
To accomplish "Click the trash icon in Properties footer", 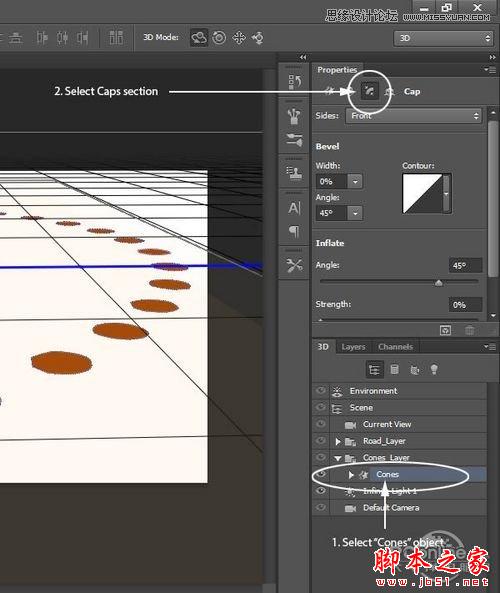I will [469, 330].
